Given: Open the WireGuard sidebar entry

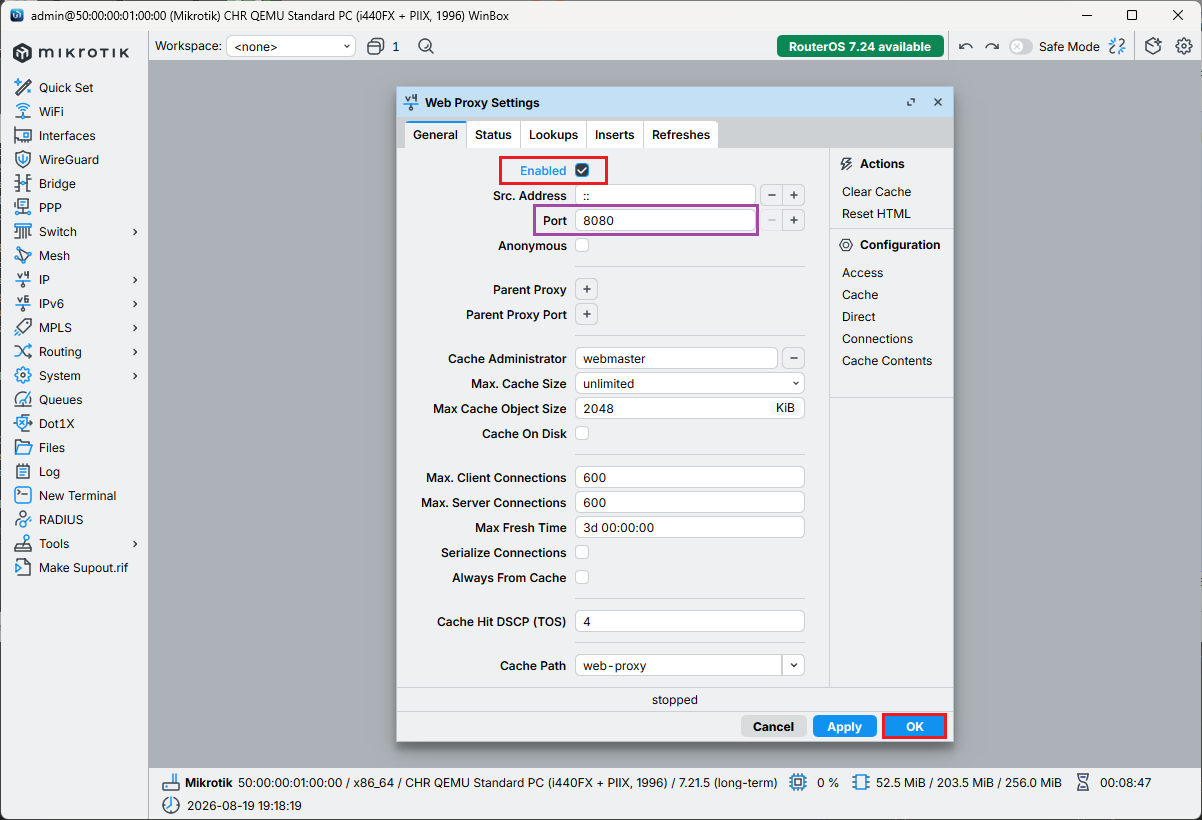Looking at the screenshot, I should click(x=68, y=159).
